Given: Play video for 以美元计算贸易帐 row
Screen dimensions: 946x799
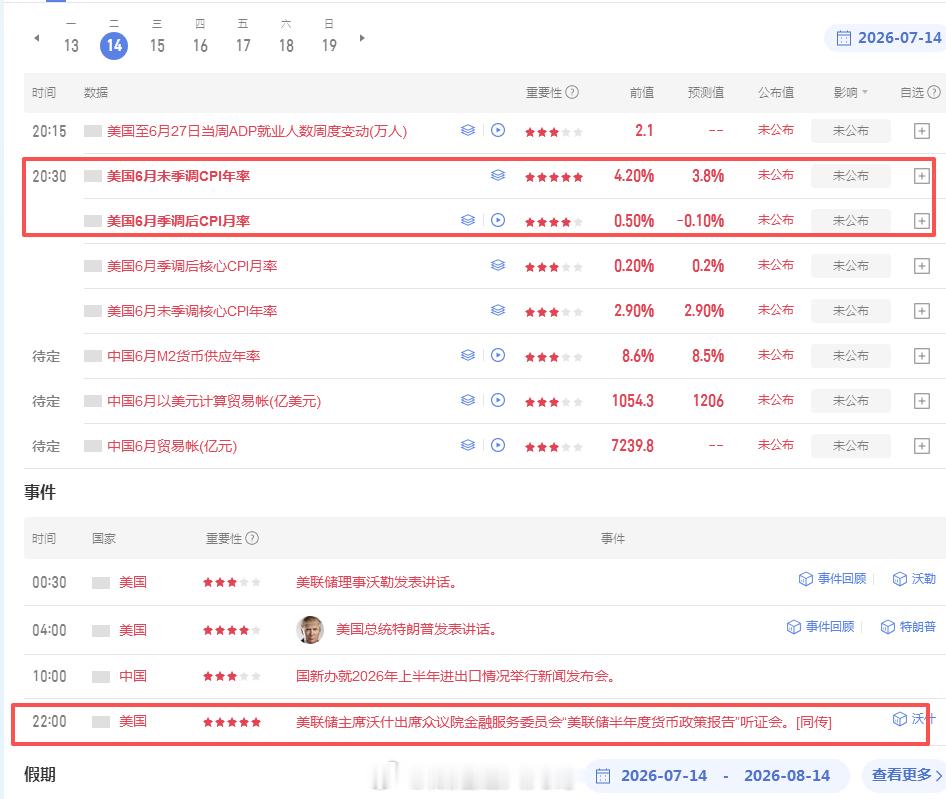Looking at the screenshot, I should tap(498, 400).
